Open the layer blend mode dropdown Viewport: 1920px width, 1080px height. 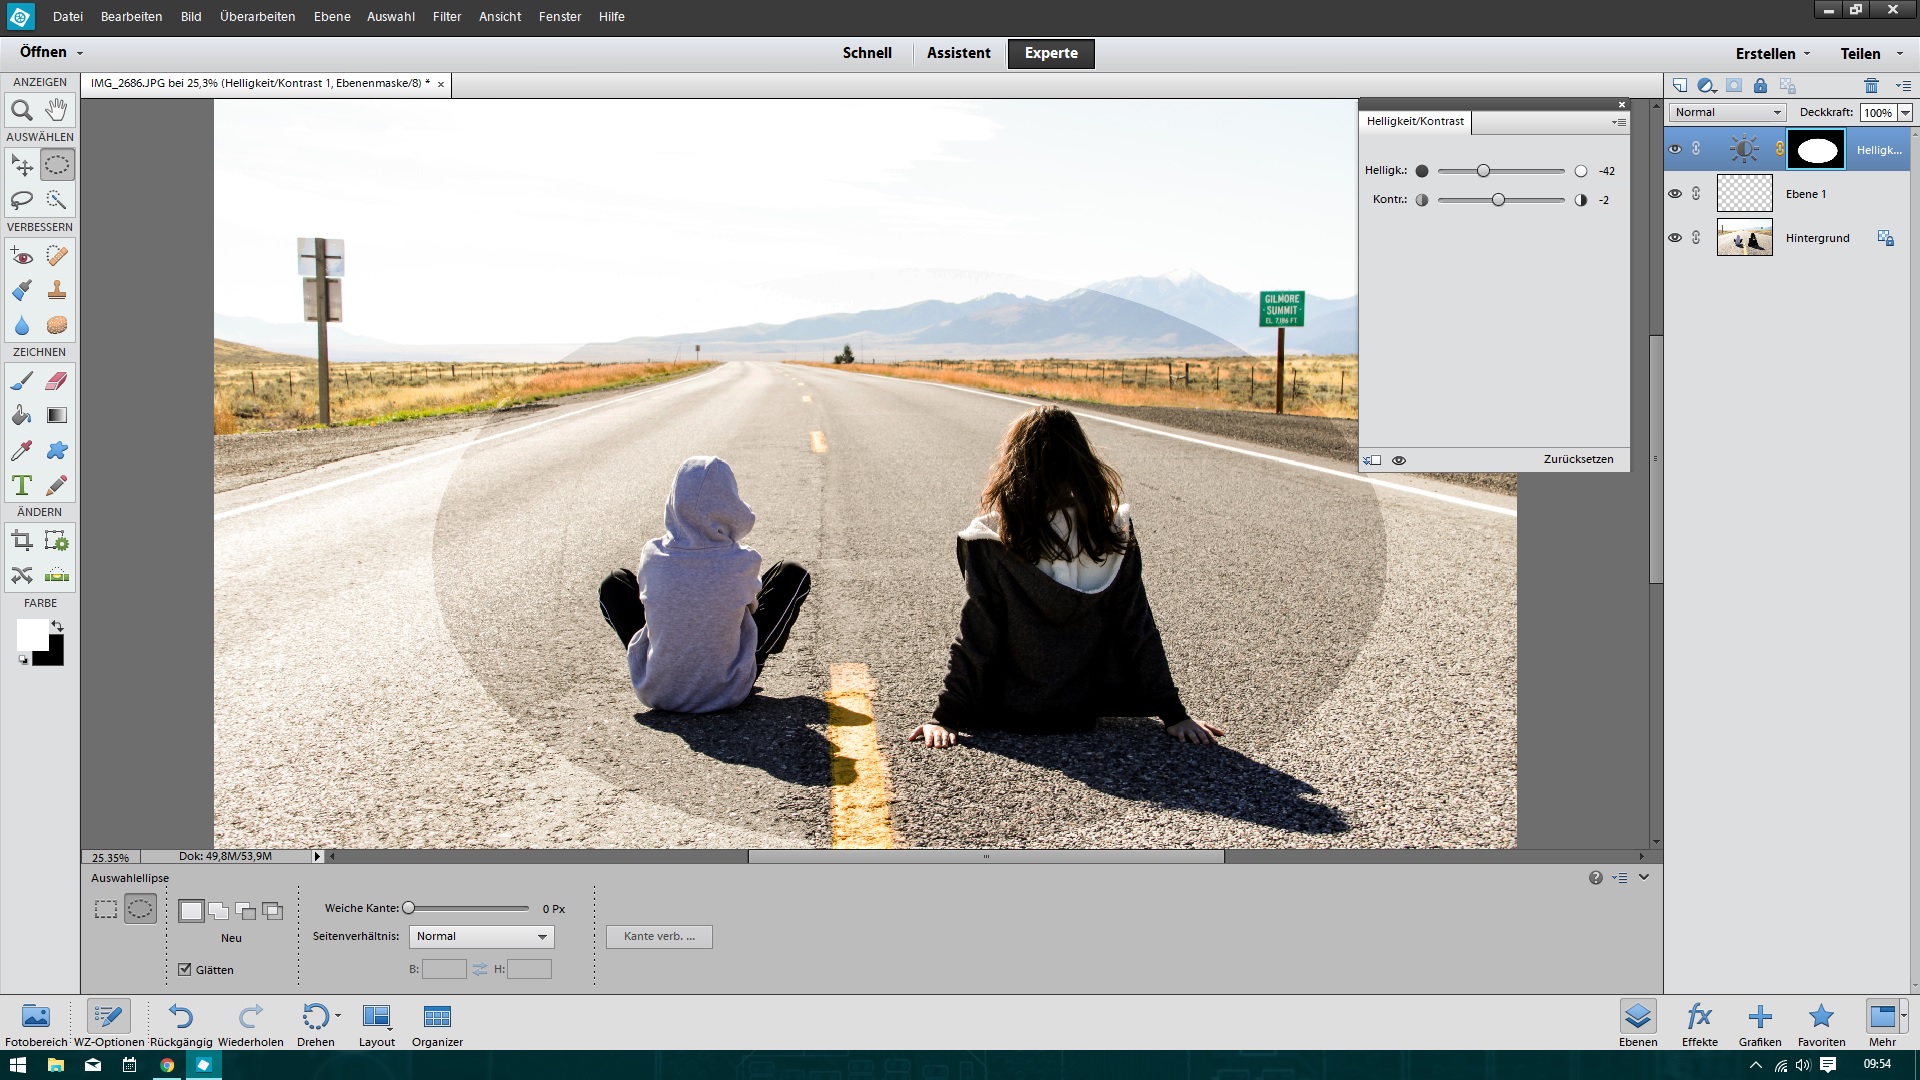pos(1727,113)
